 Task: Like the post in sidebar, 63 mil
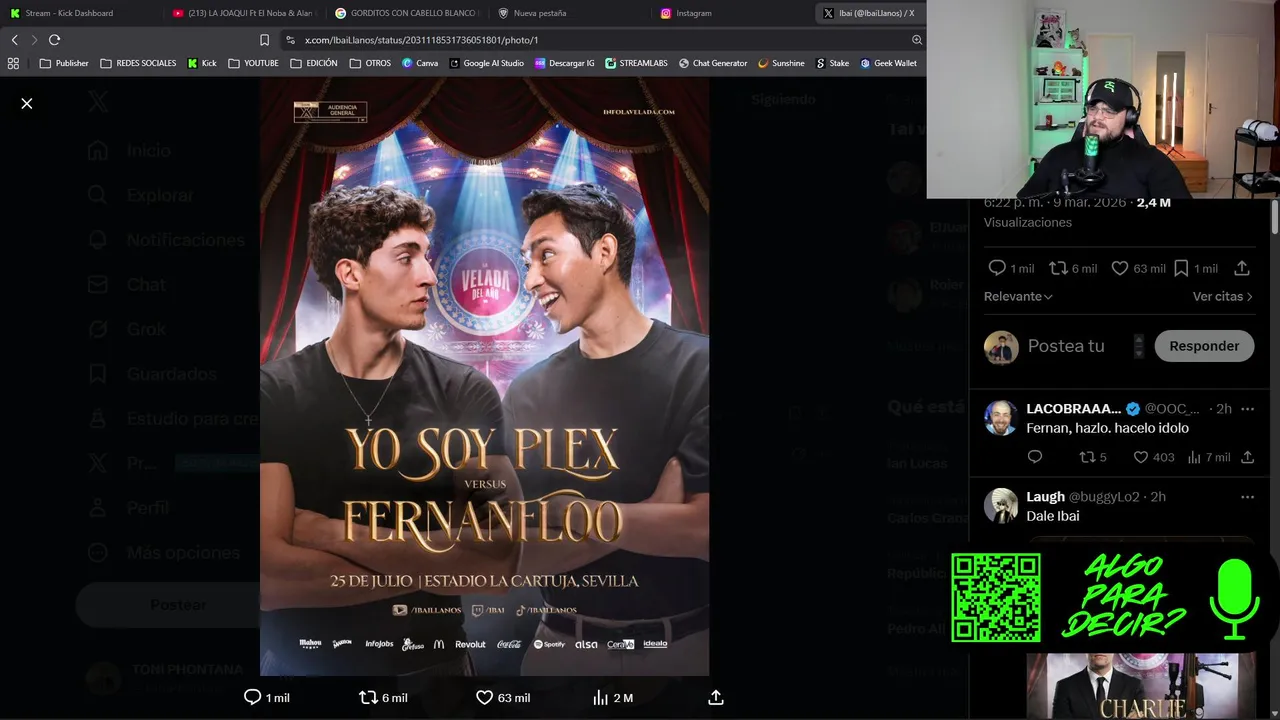(x=1120, y=268)
